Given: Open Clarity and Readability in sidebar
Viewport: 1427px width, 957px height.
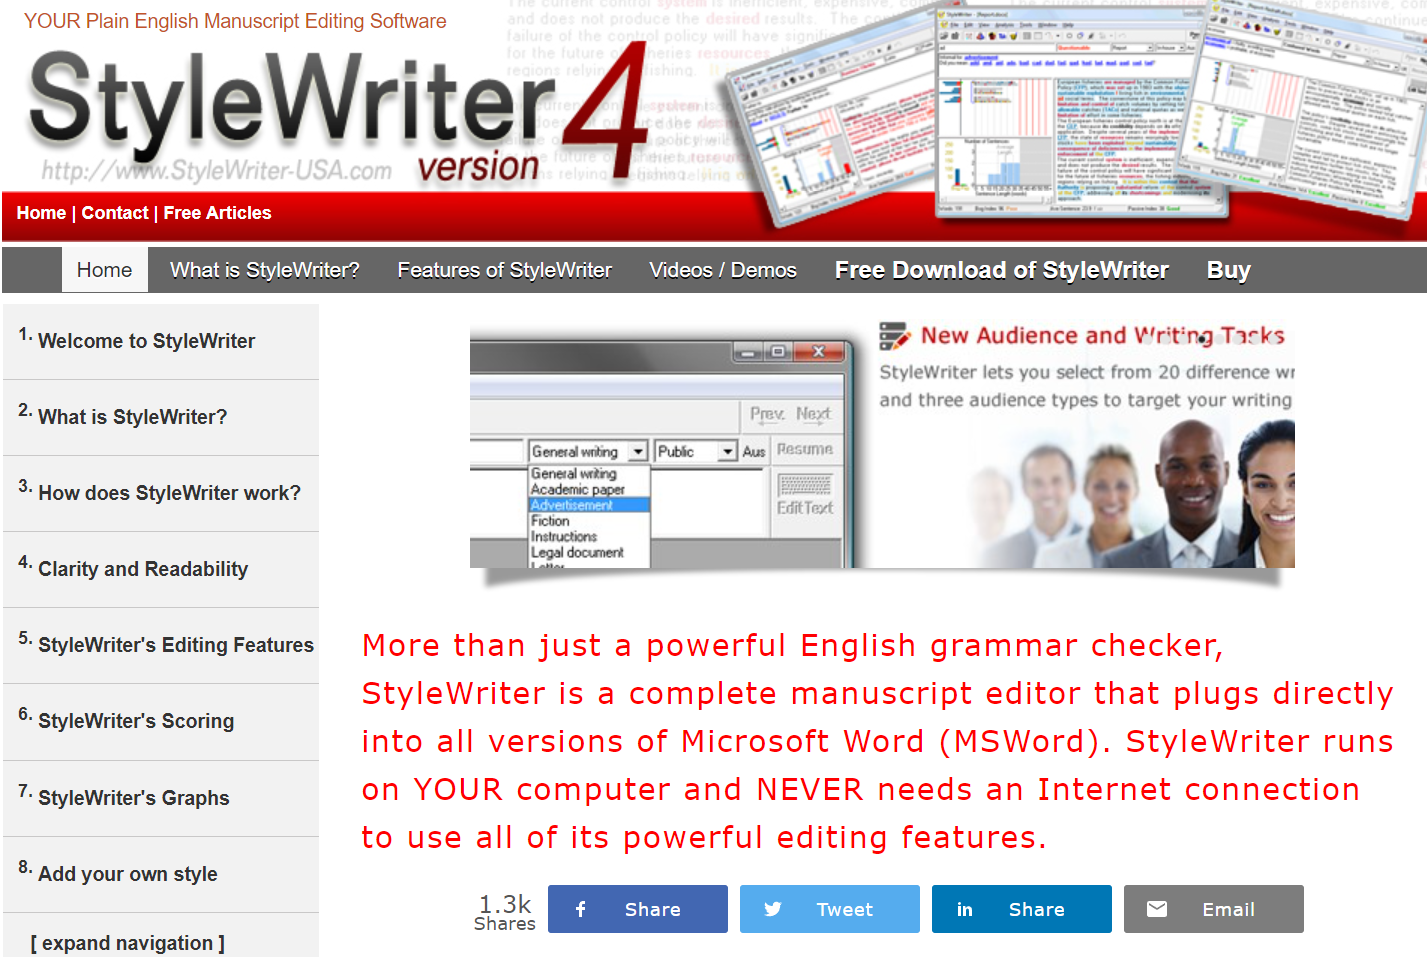Looking at the screenshot, I should (x=161, y=570).
